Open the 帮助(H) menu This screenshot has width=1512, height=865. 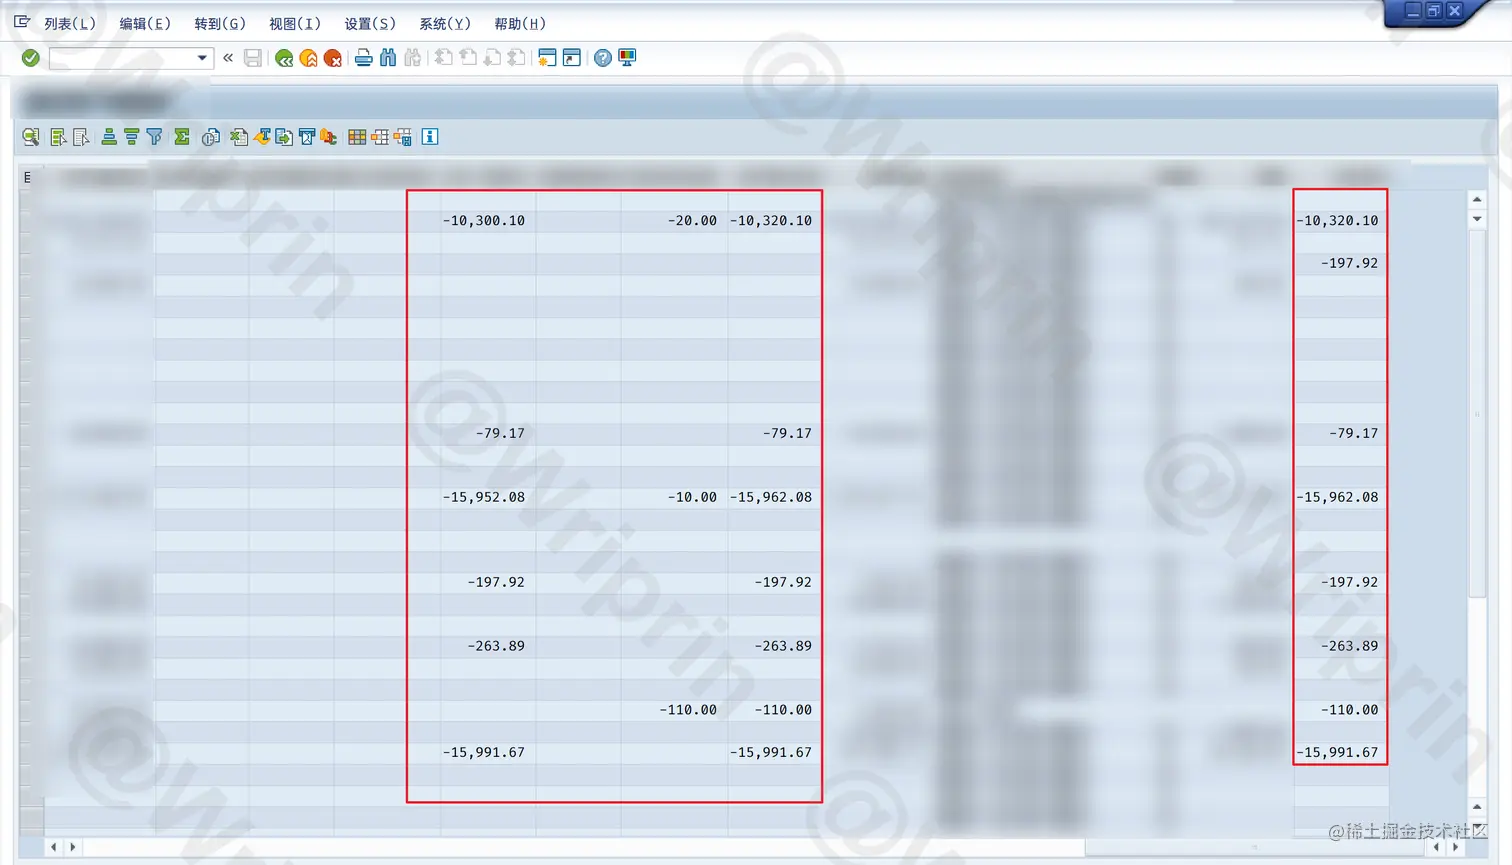pyautogui.click(x=519, y=23)
